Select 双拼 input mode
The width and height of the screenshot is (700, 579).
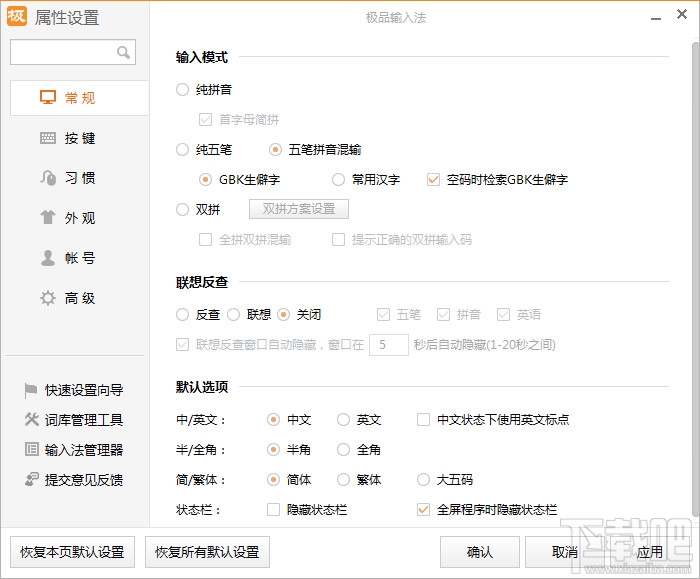pyautogui.click(x=182, y=209)
